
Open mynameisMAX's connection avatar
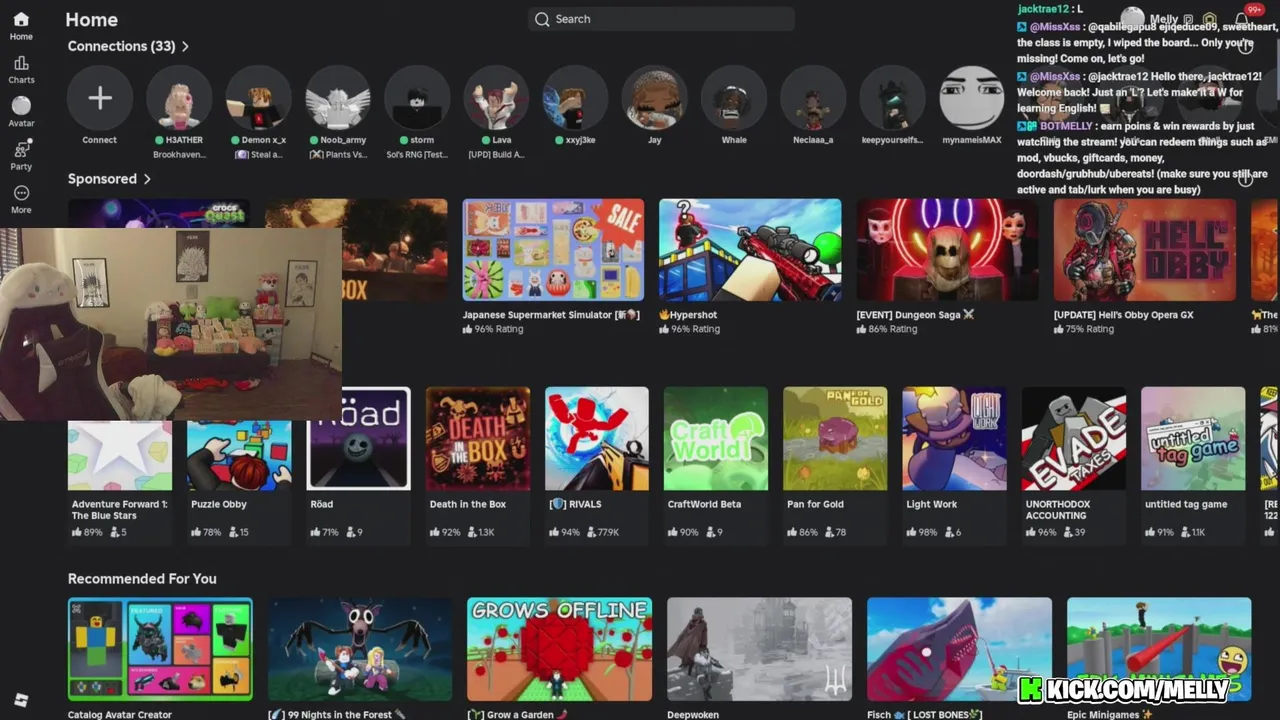coord(972,98)
